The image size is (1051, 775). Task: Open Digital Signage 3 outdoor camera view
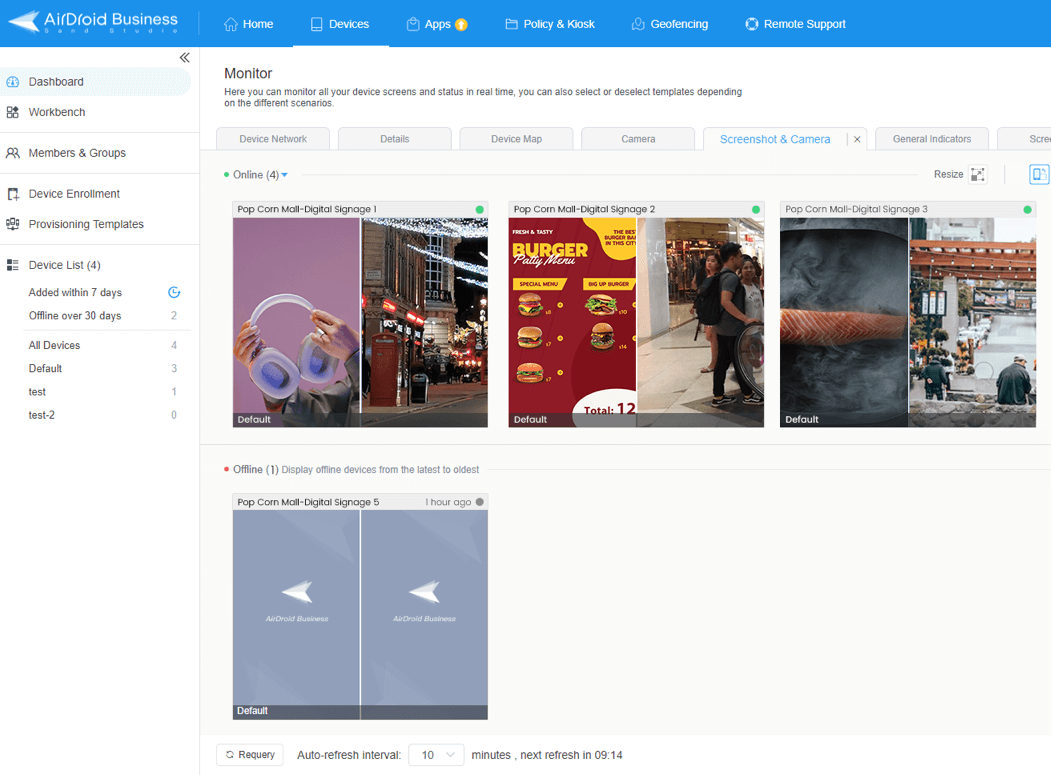pyautogui.click(x=973, y=322)
